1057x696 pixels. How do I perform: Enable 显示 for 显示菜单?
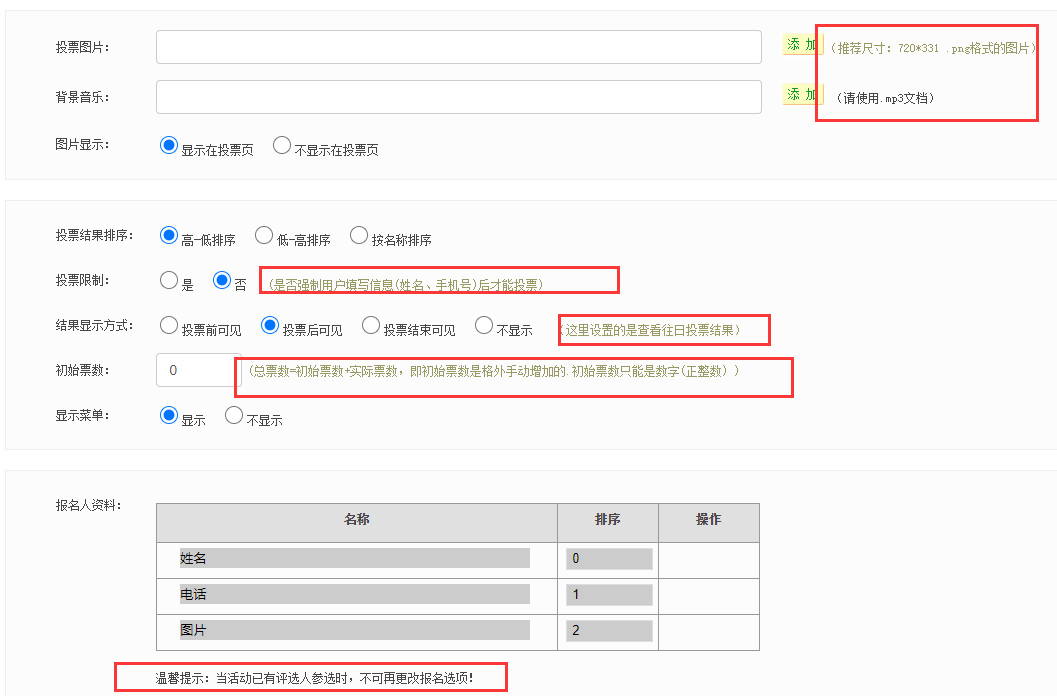[169, 415]
